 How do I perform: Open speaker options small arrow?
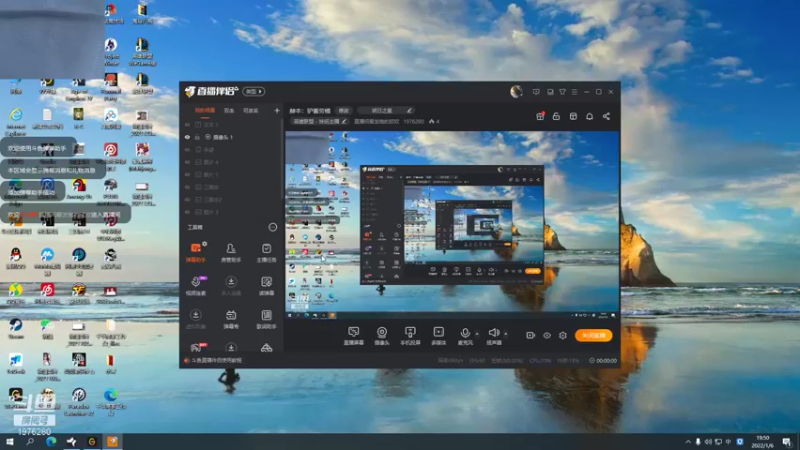click(x=506, y=334)
